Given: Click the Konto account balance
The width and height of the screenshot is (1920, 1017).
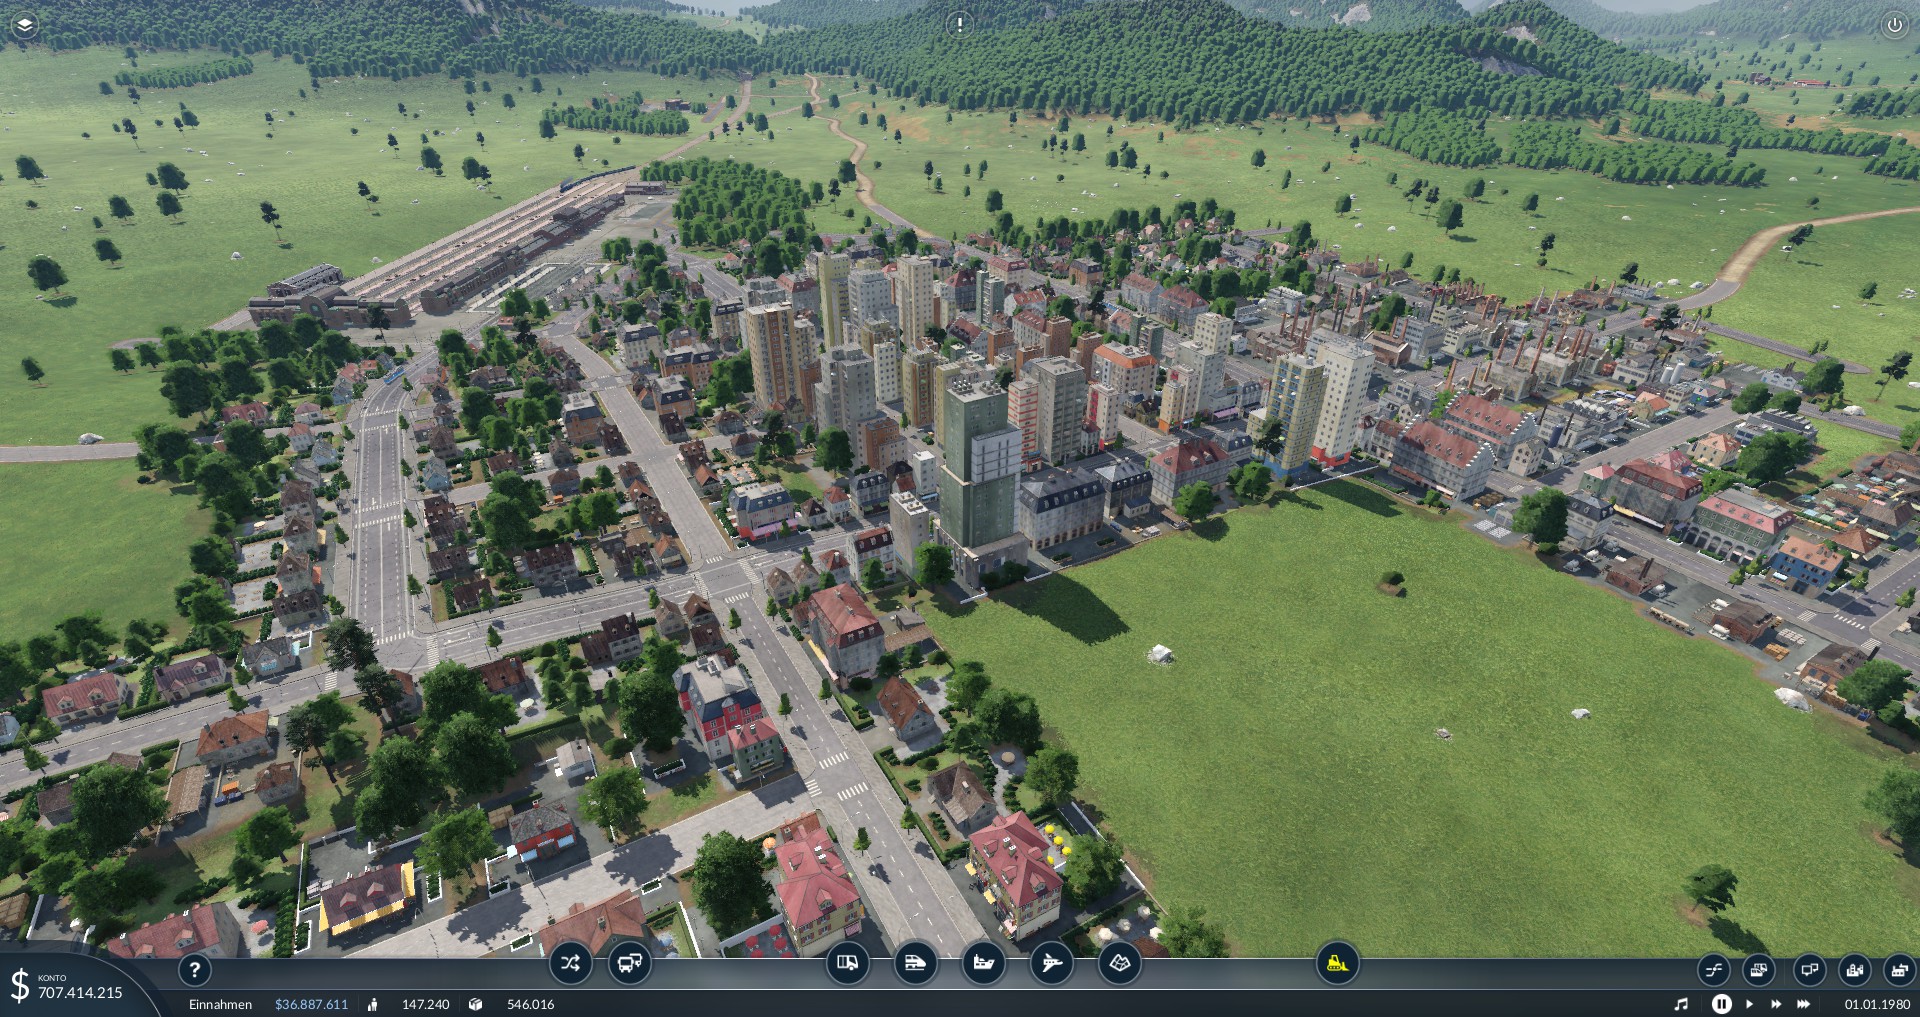Looking at the screenshot, I should (80, 993).
